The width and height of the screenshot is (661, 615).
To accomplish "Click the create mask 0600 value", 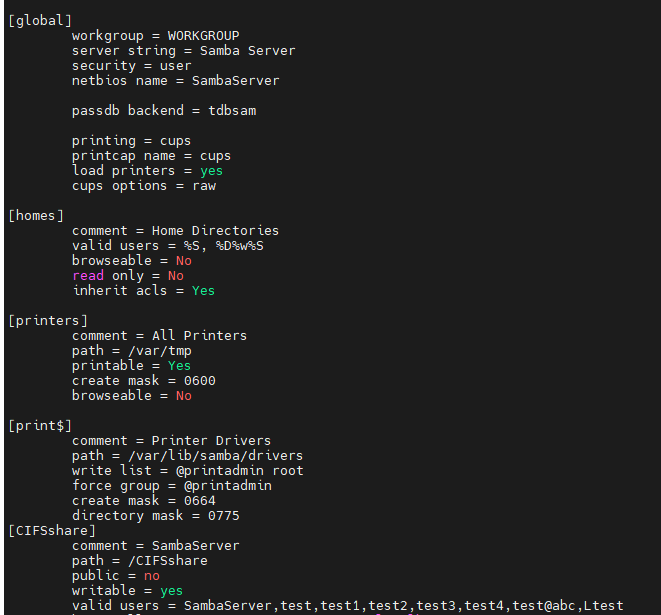I will point(199,380).
